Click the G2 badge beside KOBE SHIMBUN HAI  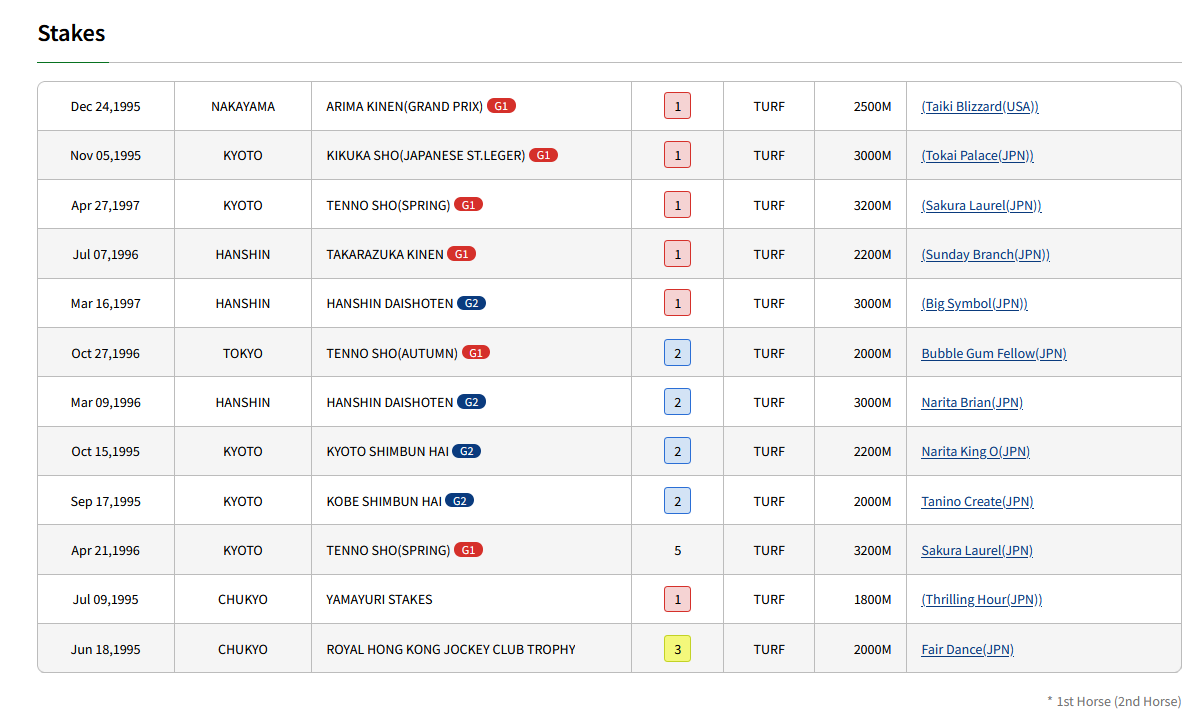(459, 501)
